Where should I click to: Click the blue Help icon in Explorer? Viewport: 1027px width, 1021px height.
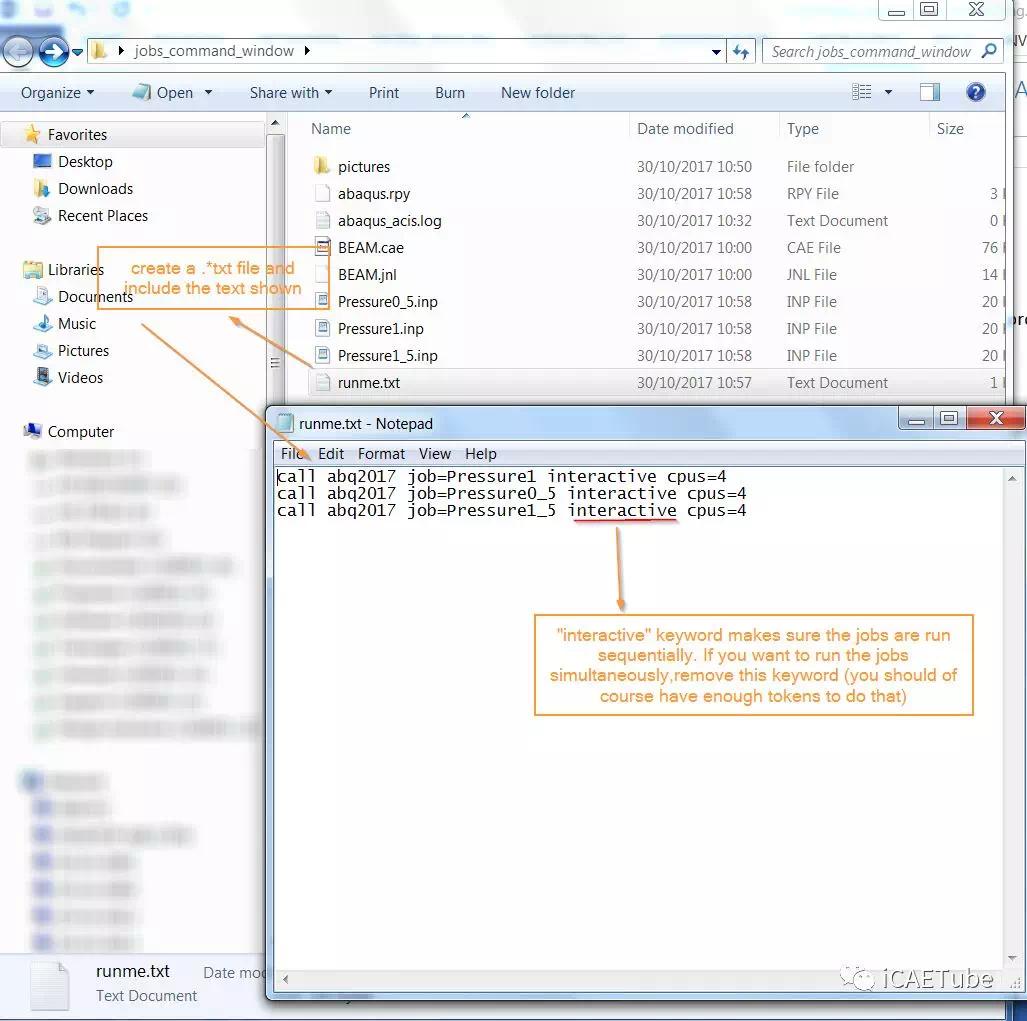click(976, 92)
